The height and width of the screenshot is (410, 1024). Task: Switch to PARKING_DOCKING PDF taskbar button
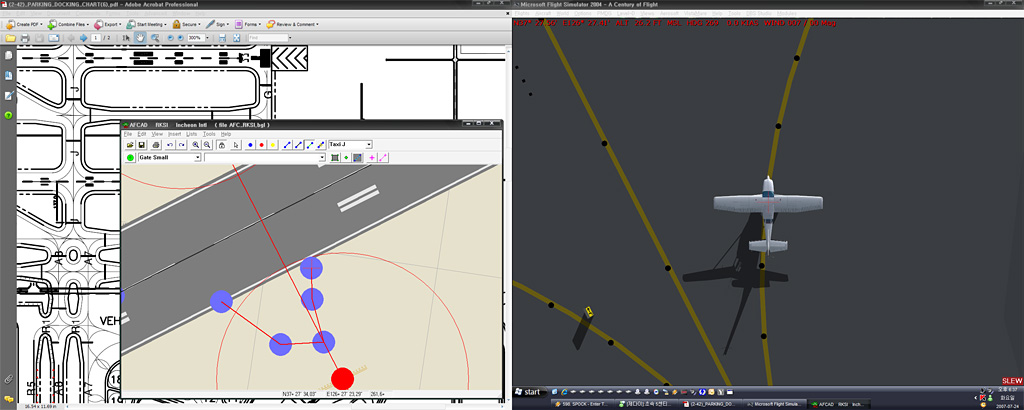click(711, 404)
